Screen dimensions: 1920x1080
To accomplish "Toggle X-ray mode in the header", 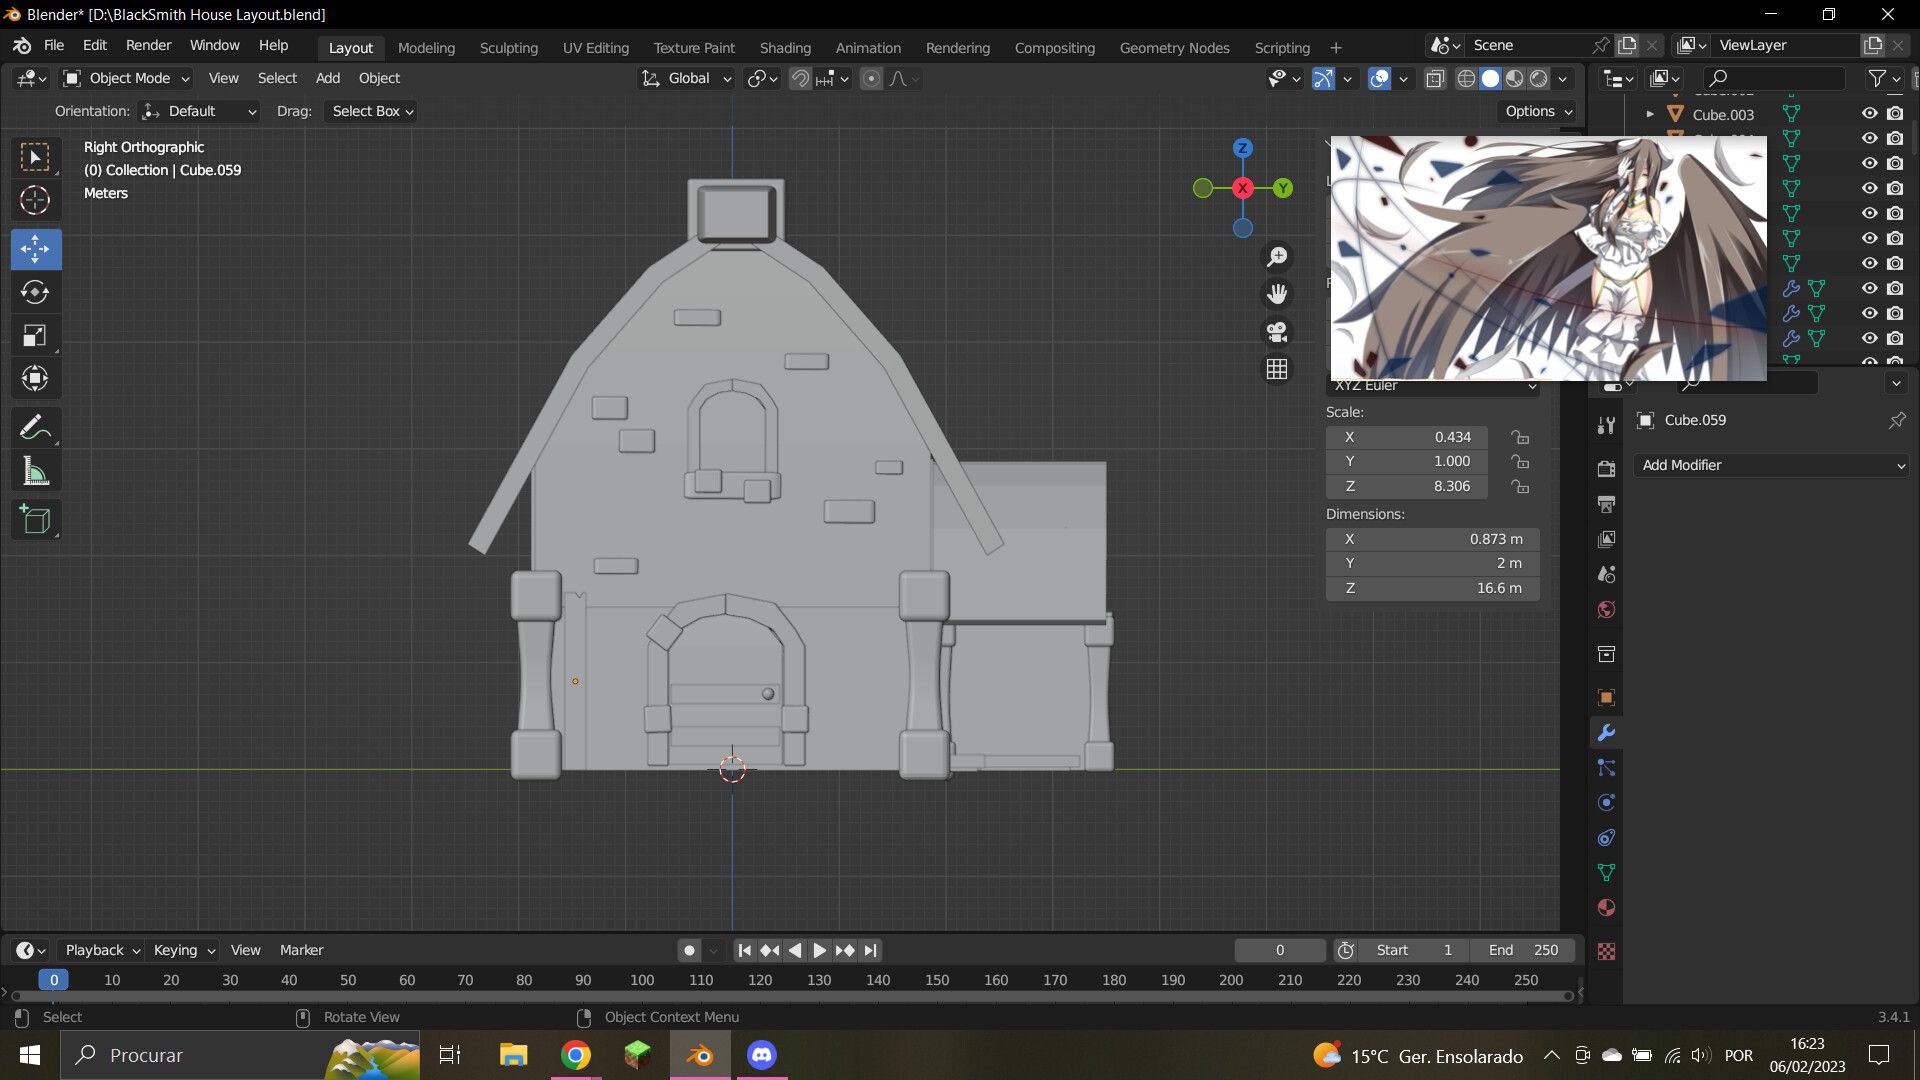I will [1436, 78].
